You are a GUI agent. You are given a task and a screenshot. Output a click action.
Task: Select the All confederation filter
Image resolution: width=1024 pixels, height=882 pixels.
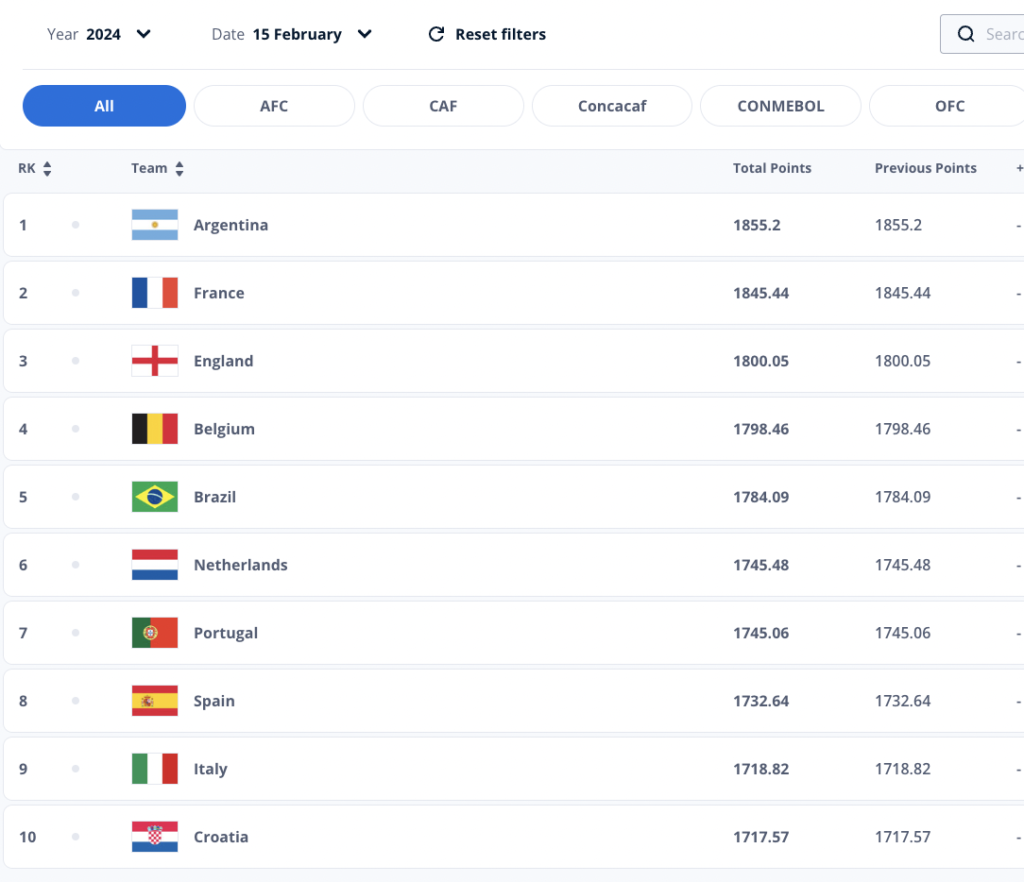(104, 106)
